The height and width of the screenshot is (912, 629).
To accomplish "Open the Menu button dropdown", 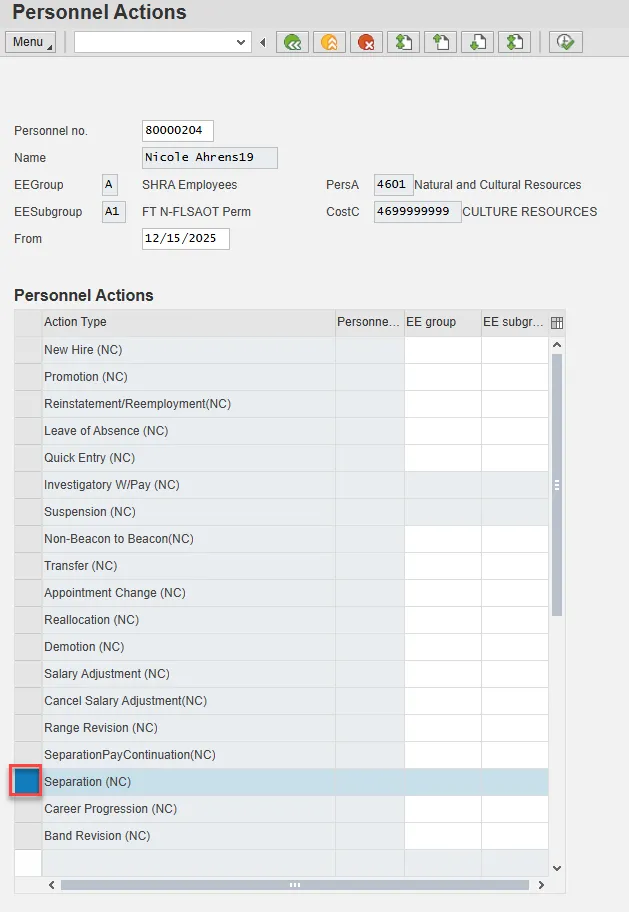I will pyautogui.click(x=30, y=42).
